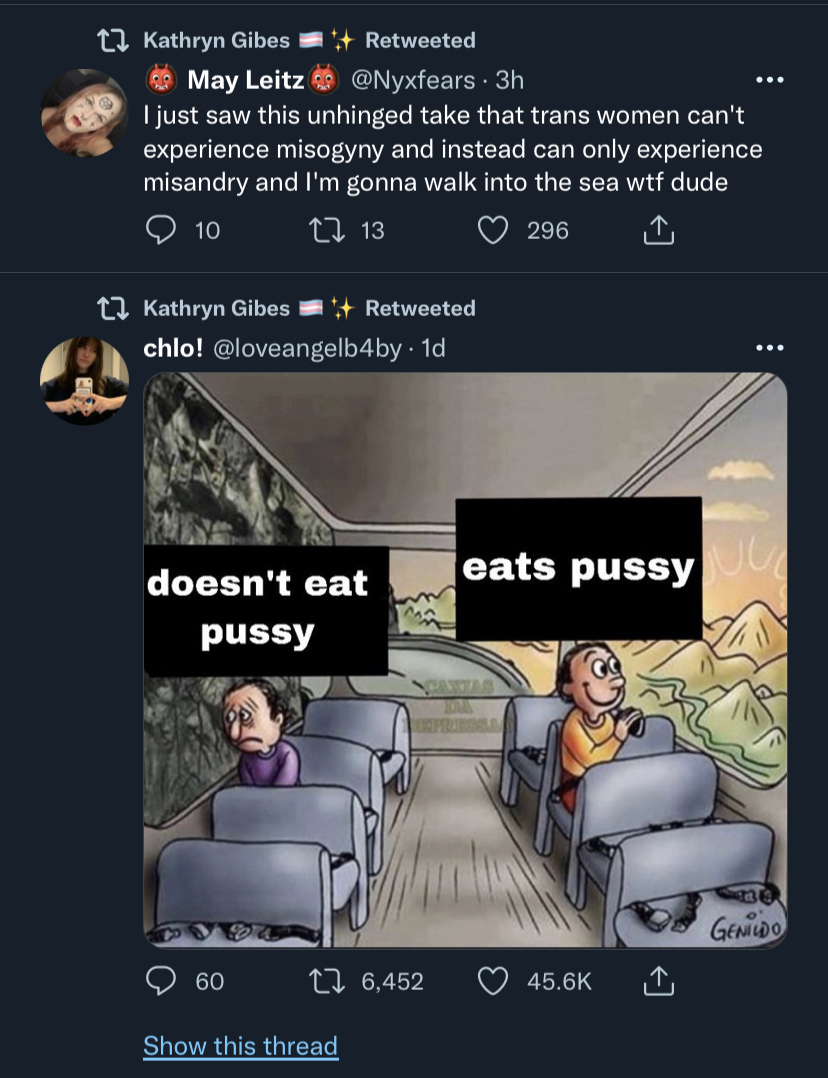Retweet chlo!'s tweet with 6,452 retweets
Screen dimensions: 828x1078
click(326, 980)
